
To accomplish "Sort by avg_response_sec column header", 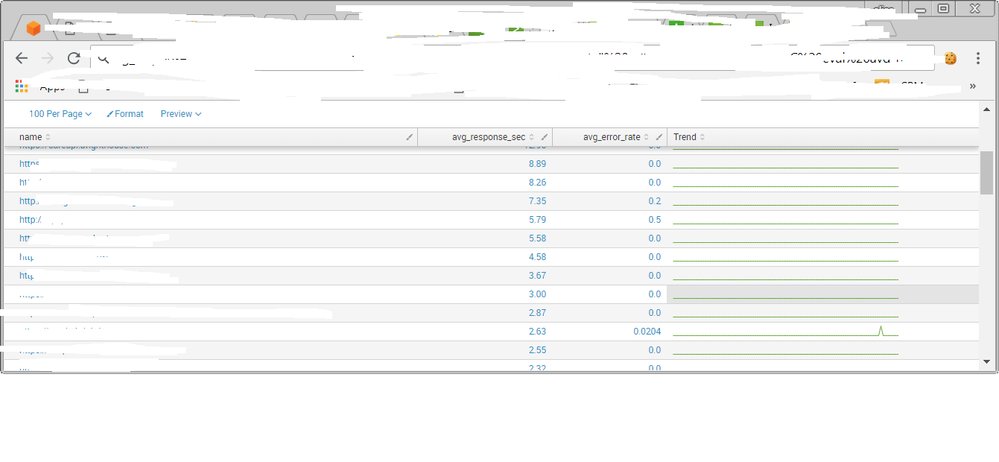I will 483,137.
